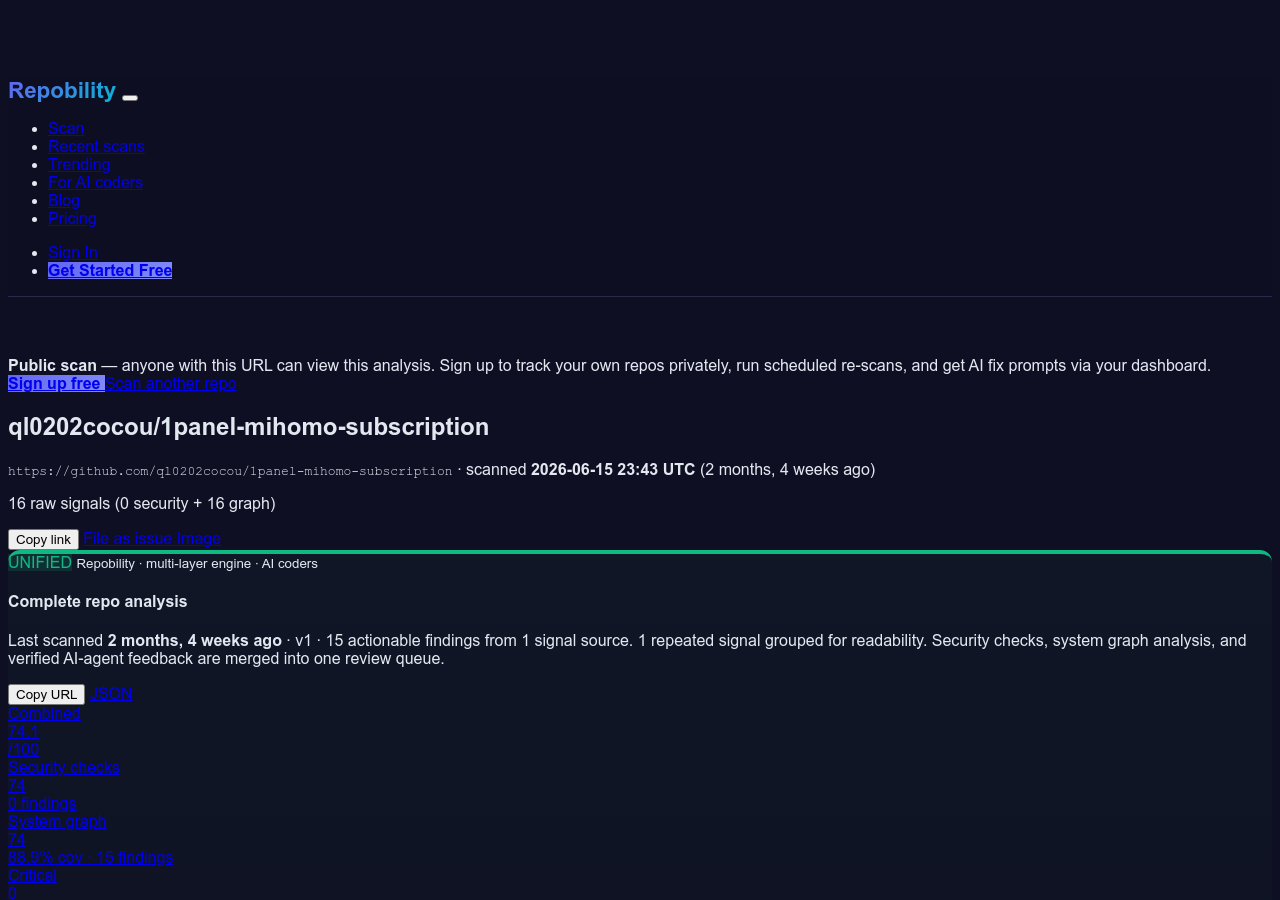
Task: Click the Public scan notice text
Action: [x=609, y=365]
